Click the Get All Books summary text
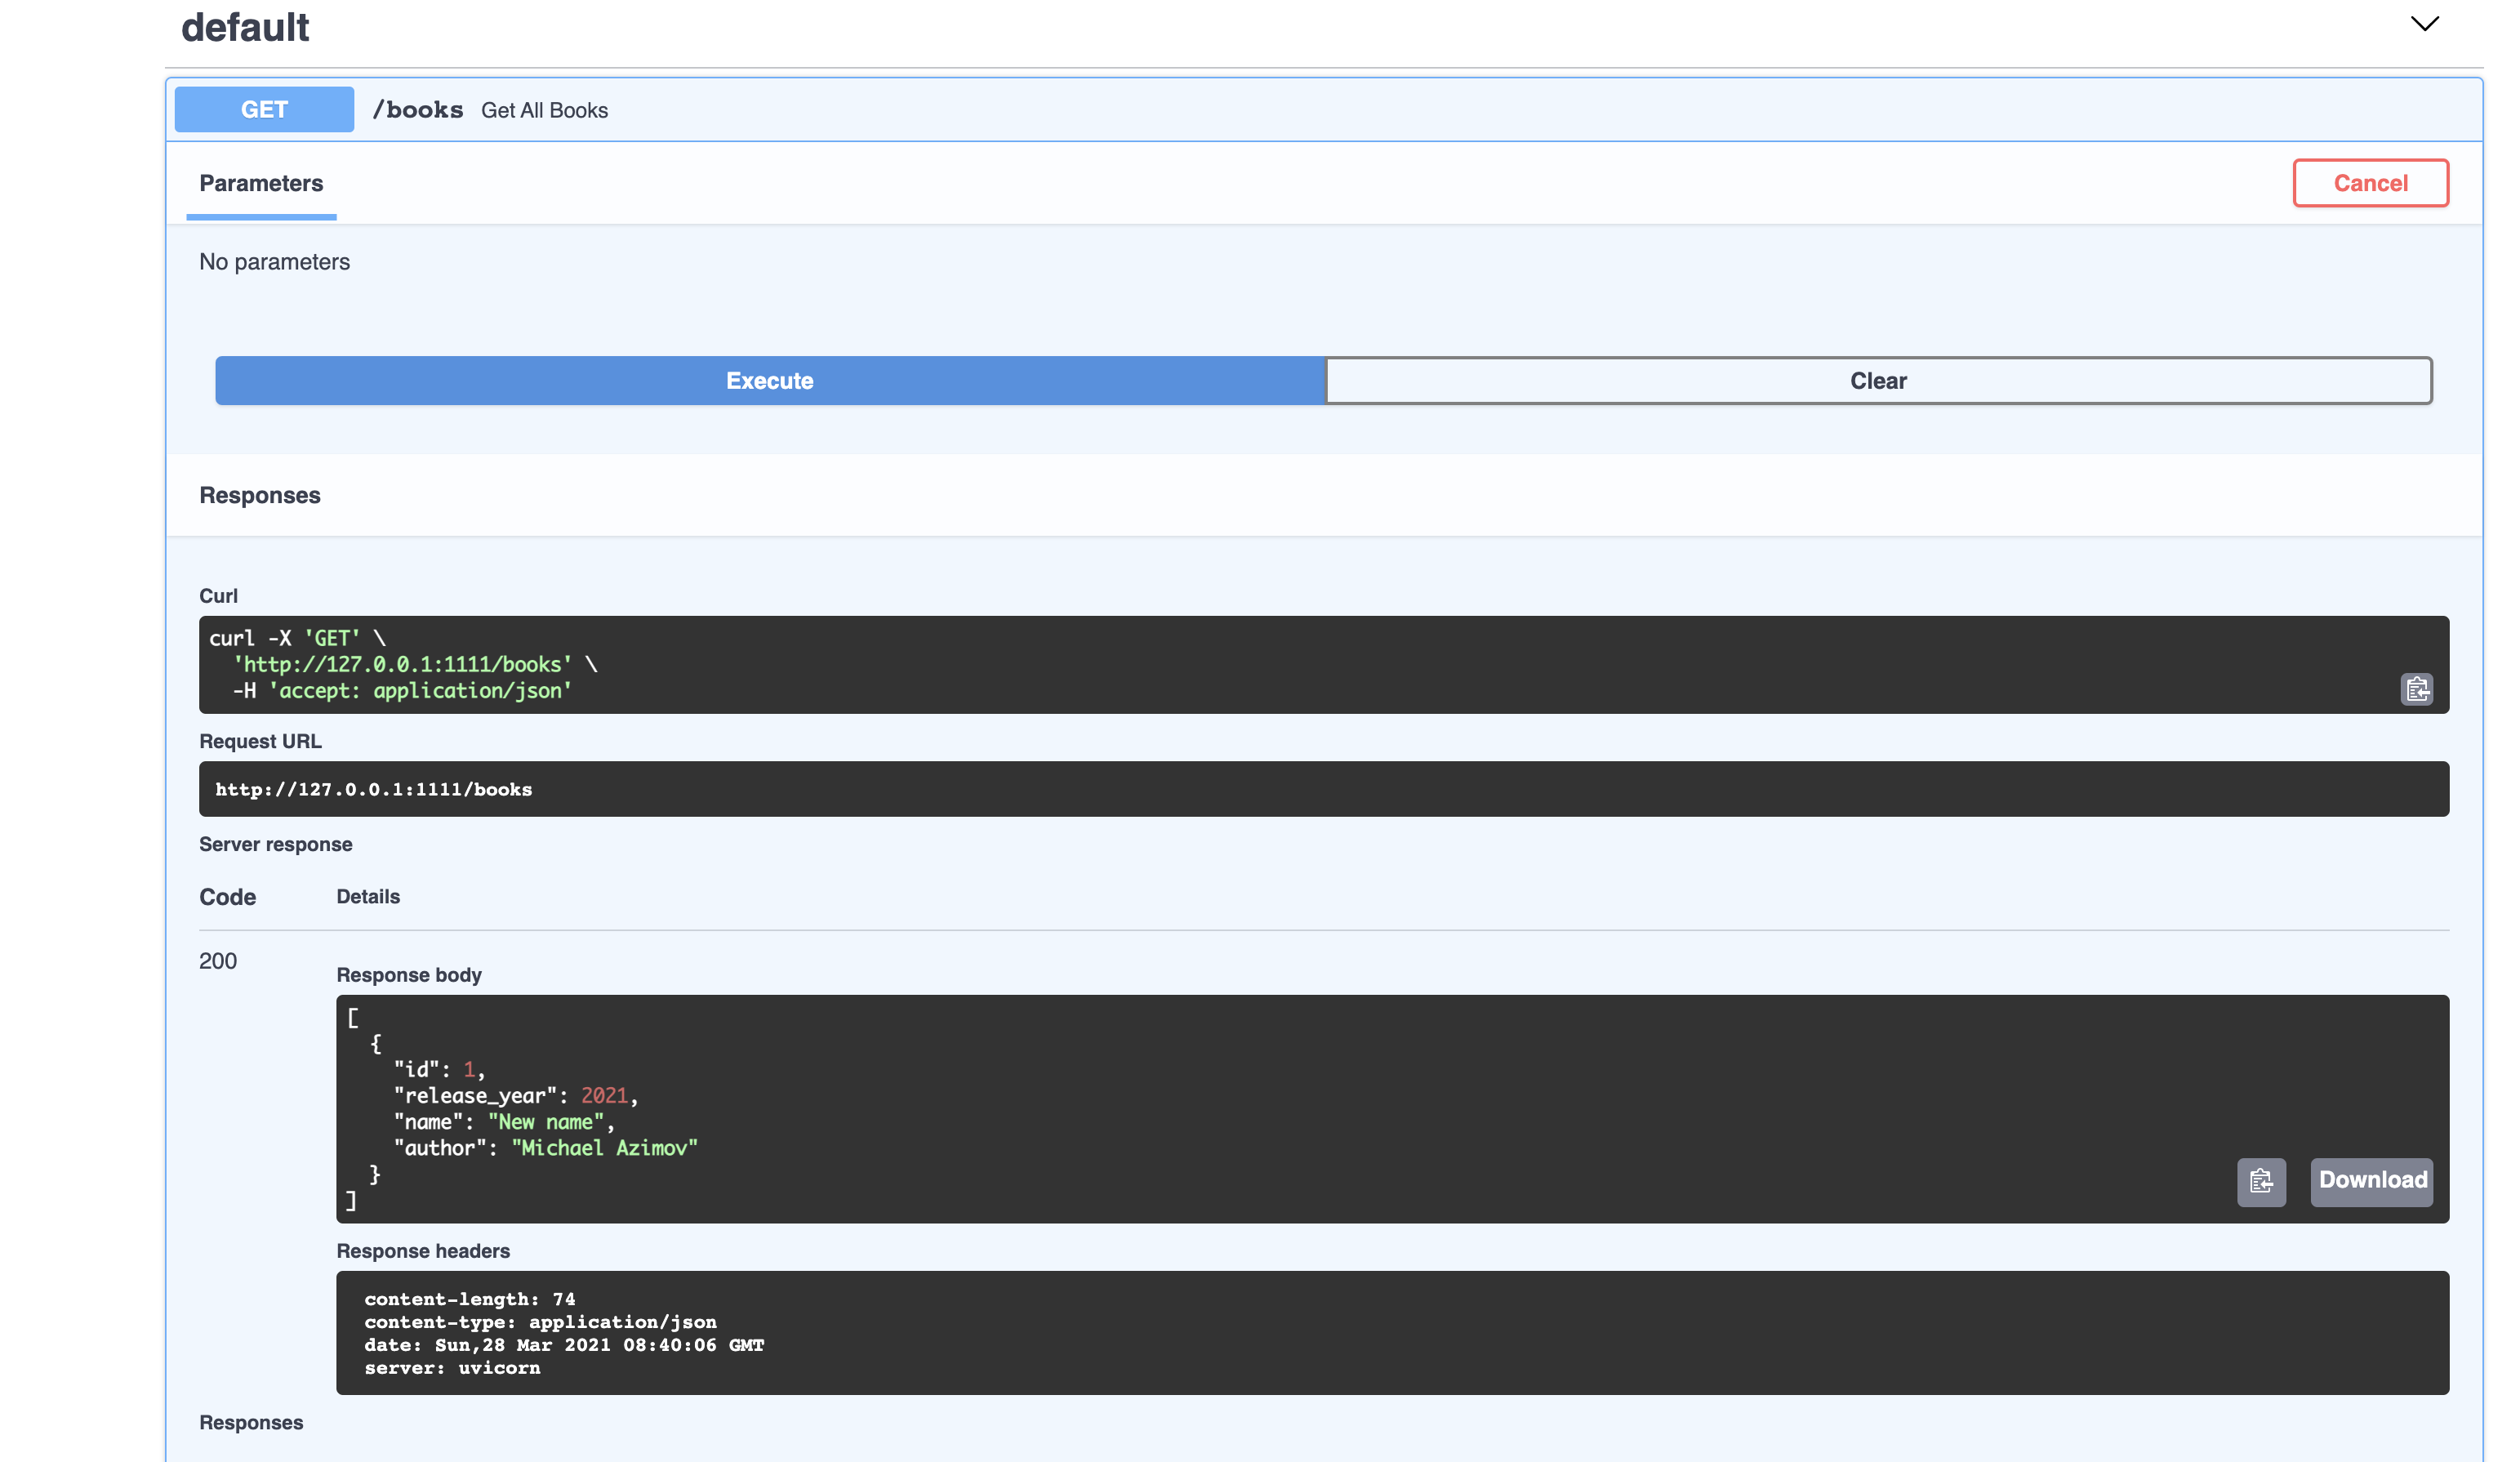Screen dimensions: 2520x1462 544,111
